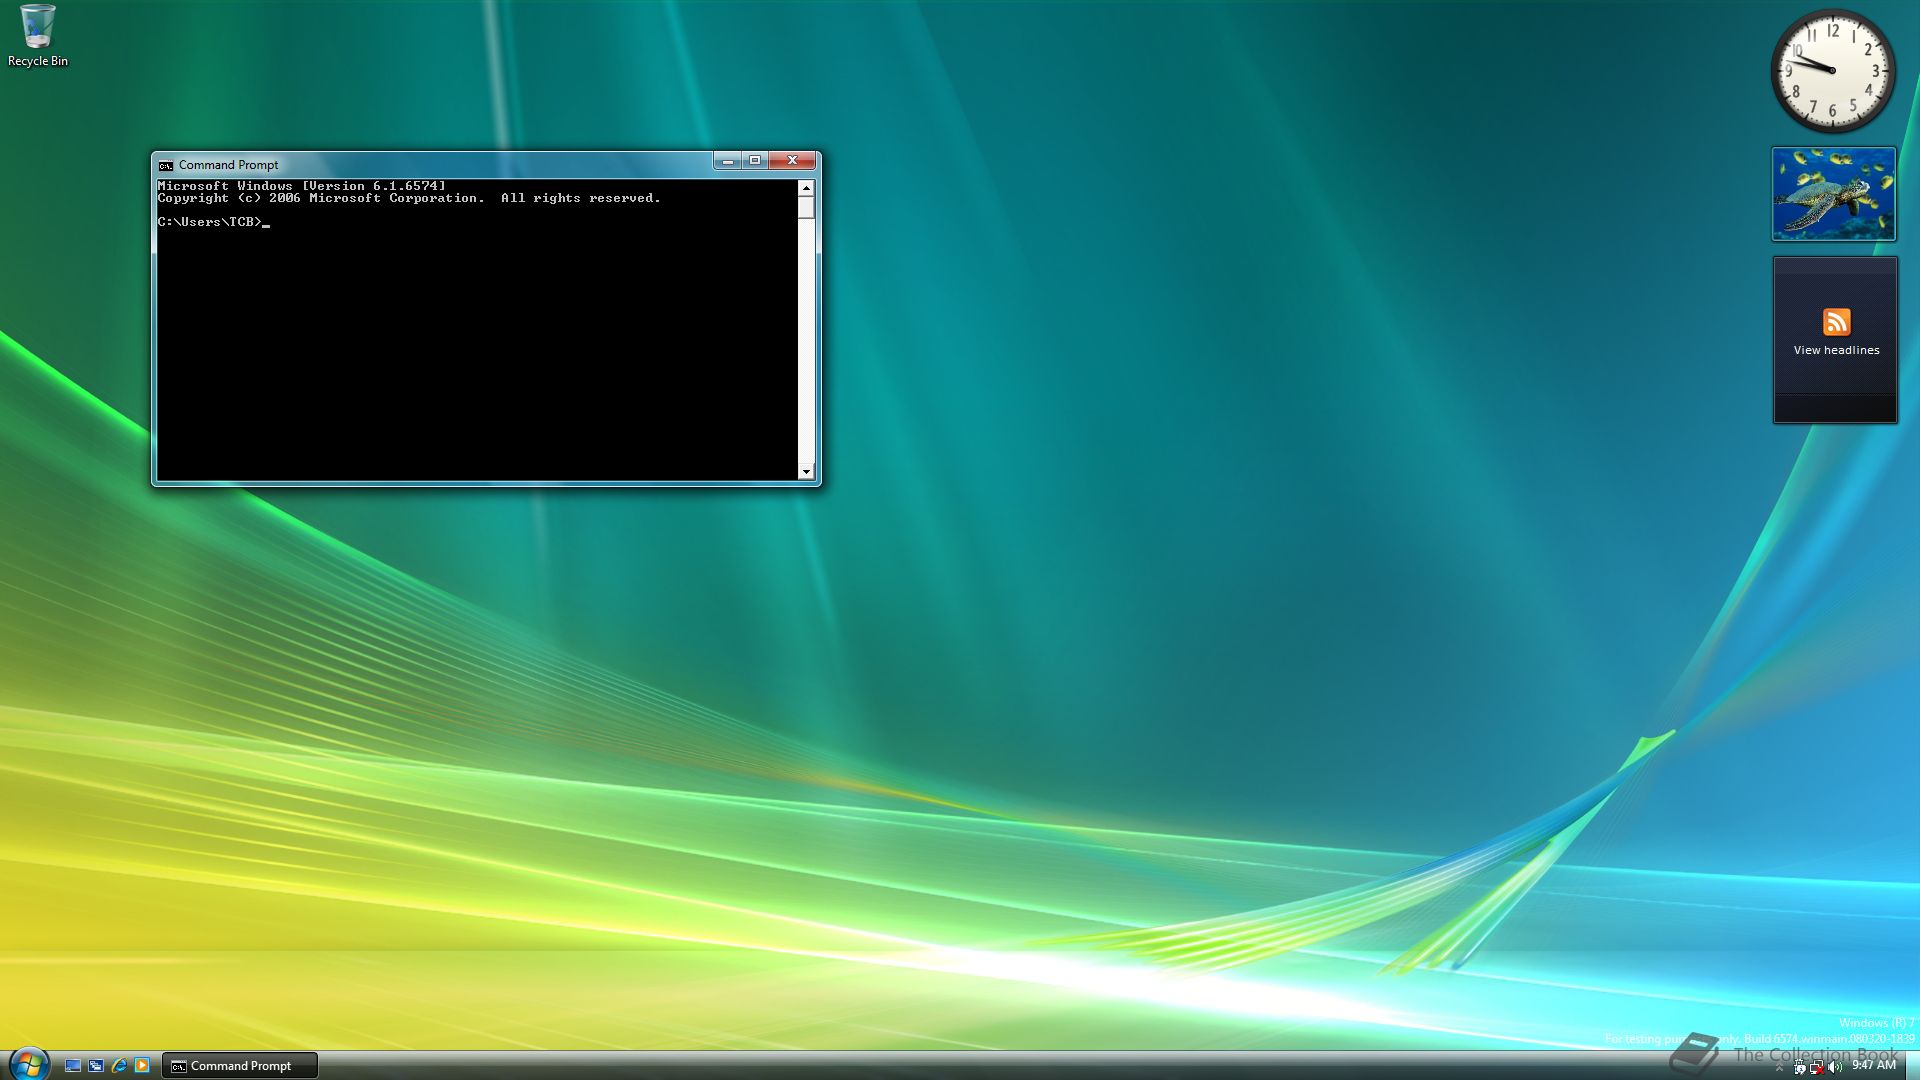Click the analog clock gadget

coord(1833,71)
